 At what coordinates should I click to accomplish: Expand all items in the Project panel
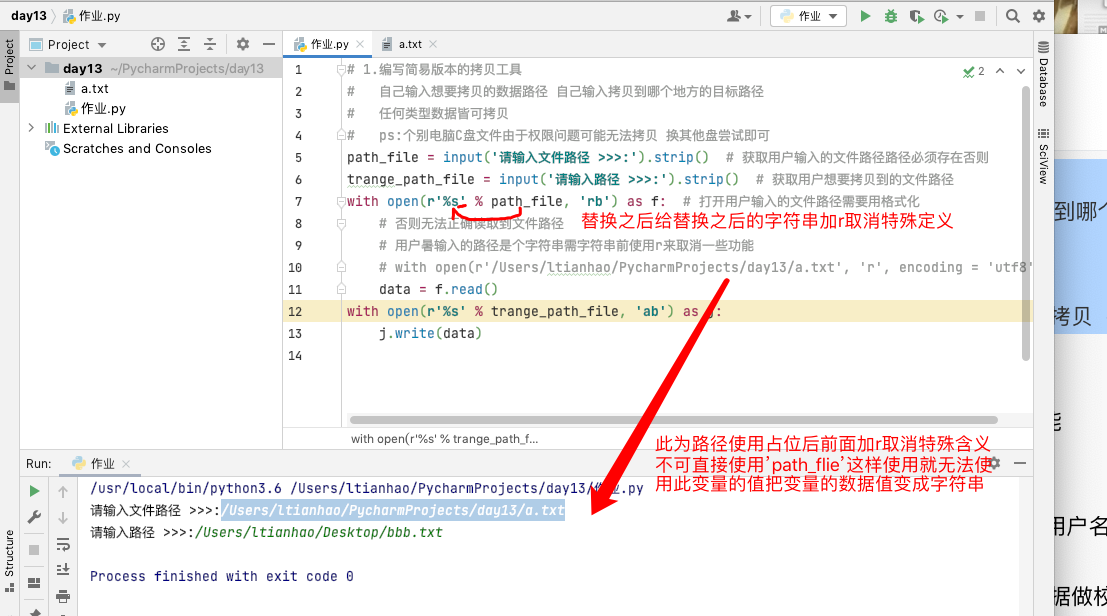click(x=184, y=44)
